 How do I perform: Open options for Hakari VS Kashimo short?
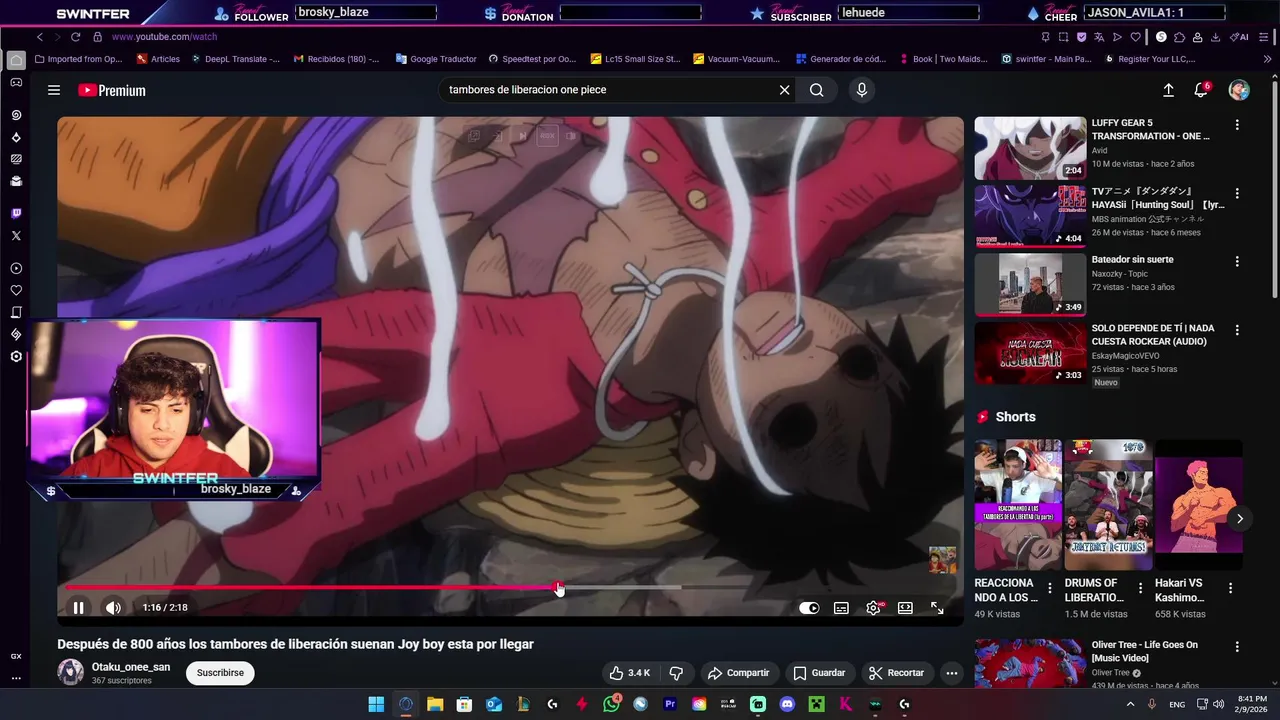click(x=1230, y=588)
